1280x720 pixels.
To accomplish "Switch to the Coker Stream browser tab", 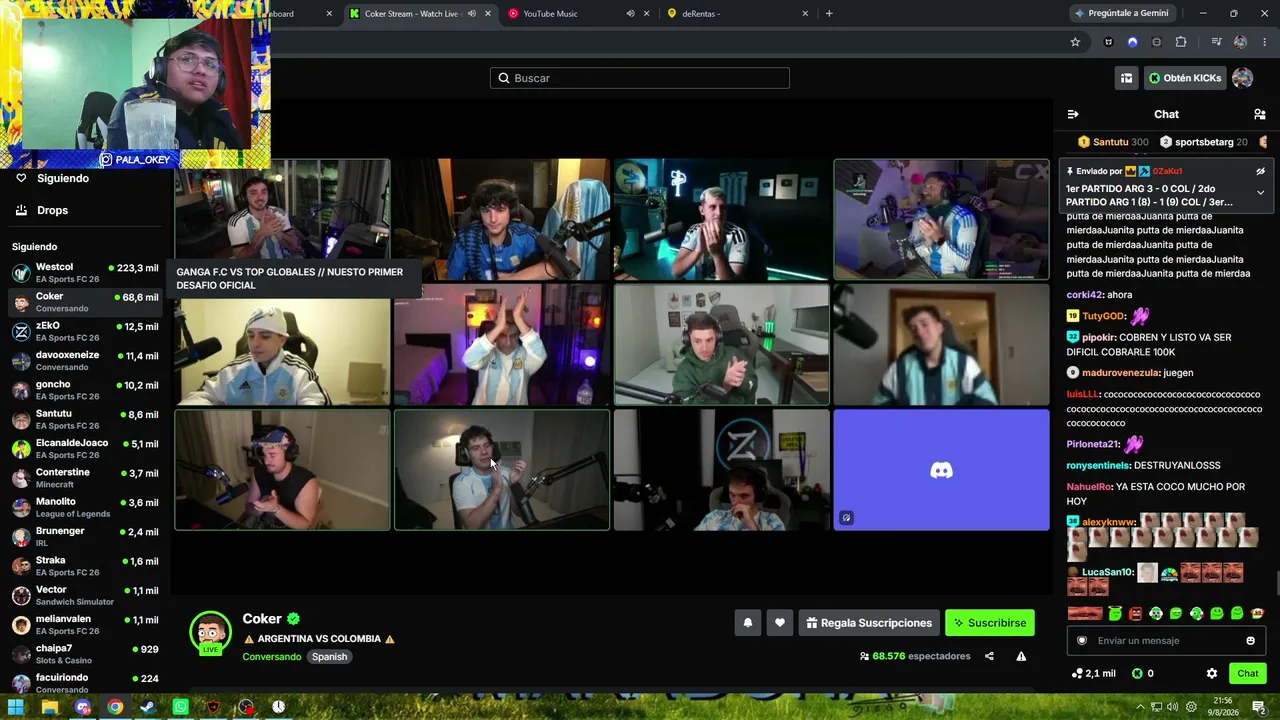I will pyautogui.click(x=410, y=14).
